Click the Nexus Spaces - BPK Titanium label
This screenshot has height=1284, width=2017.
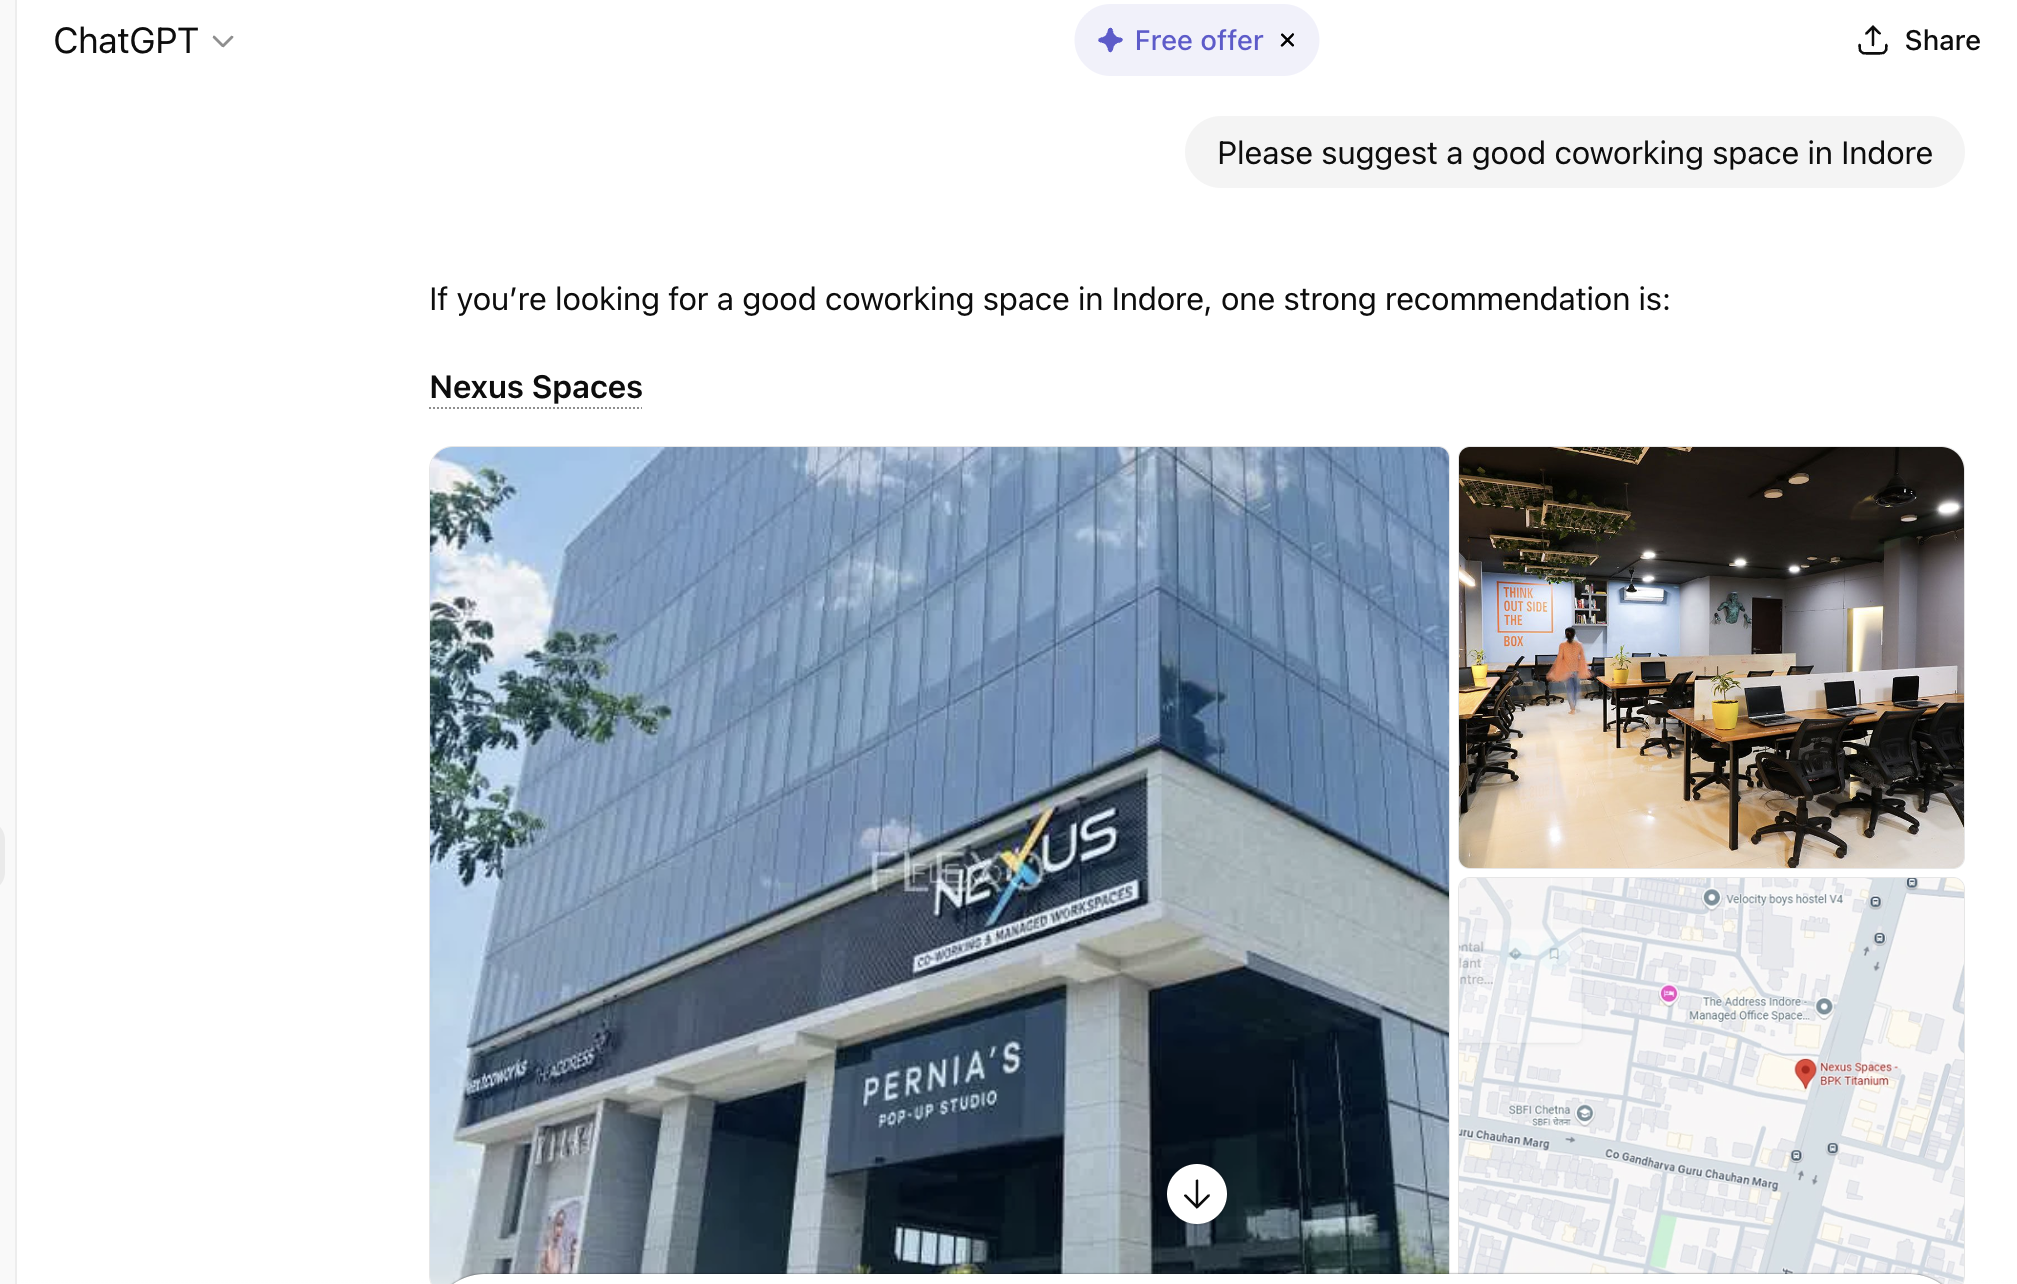[1858, 1074]
